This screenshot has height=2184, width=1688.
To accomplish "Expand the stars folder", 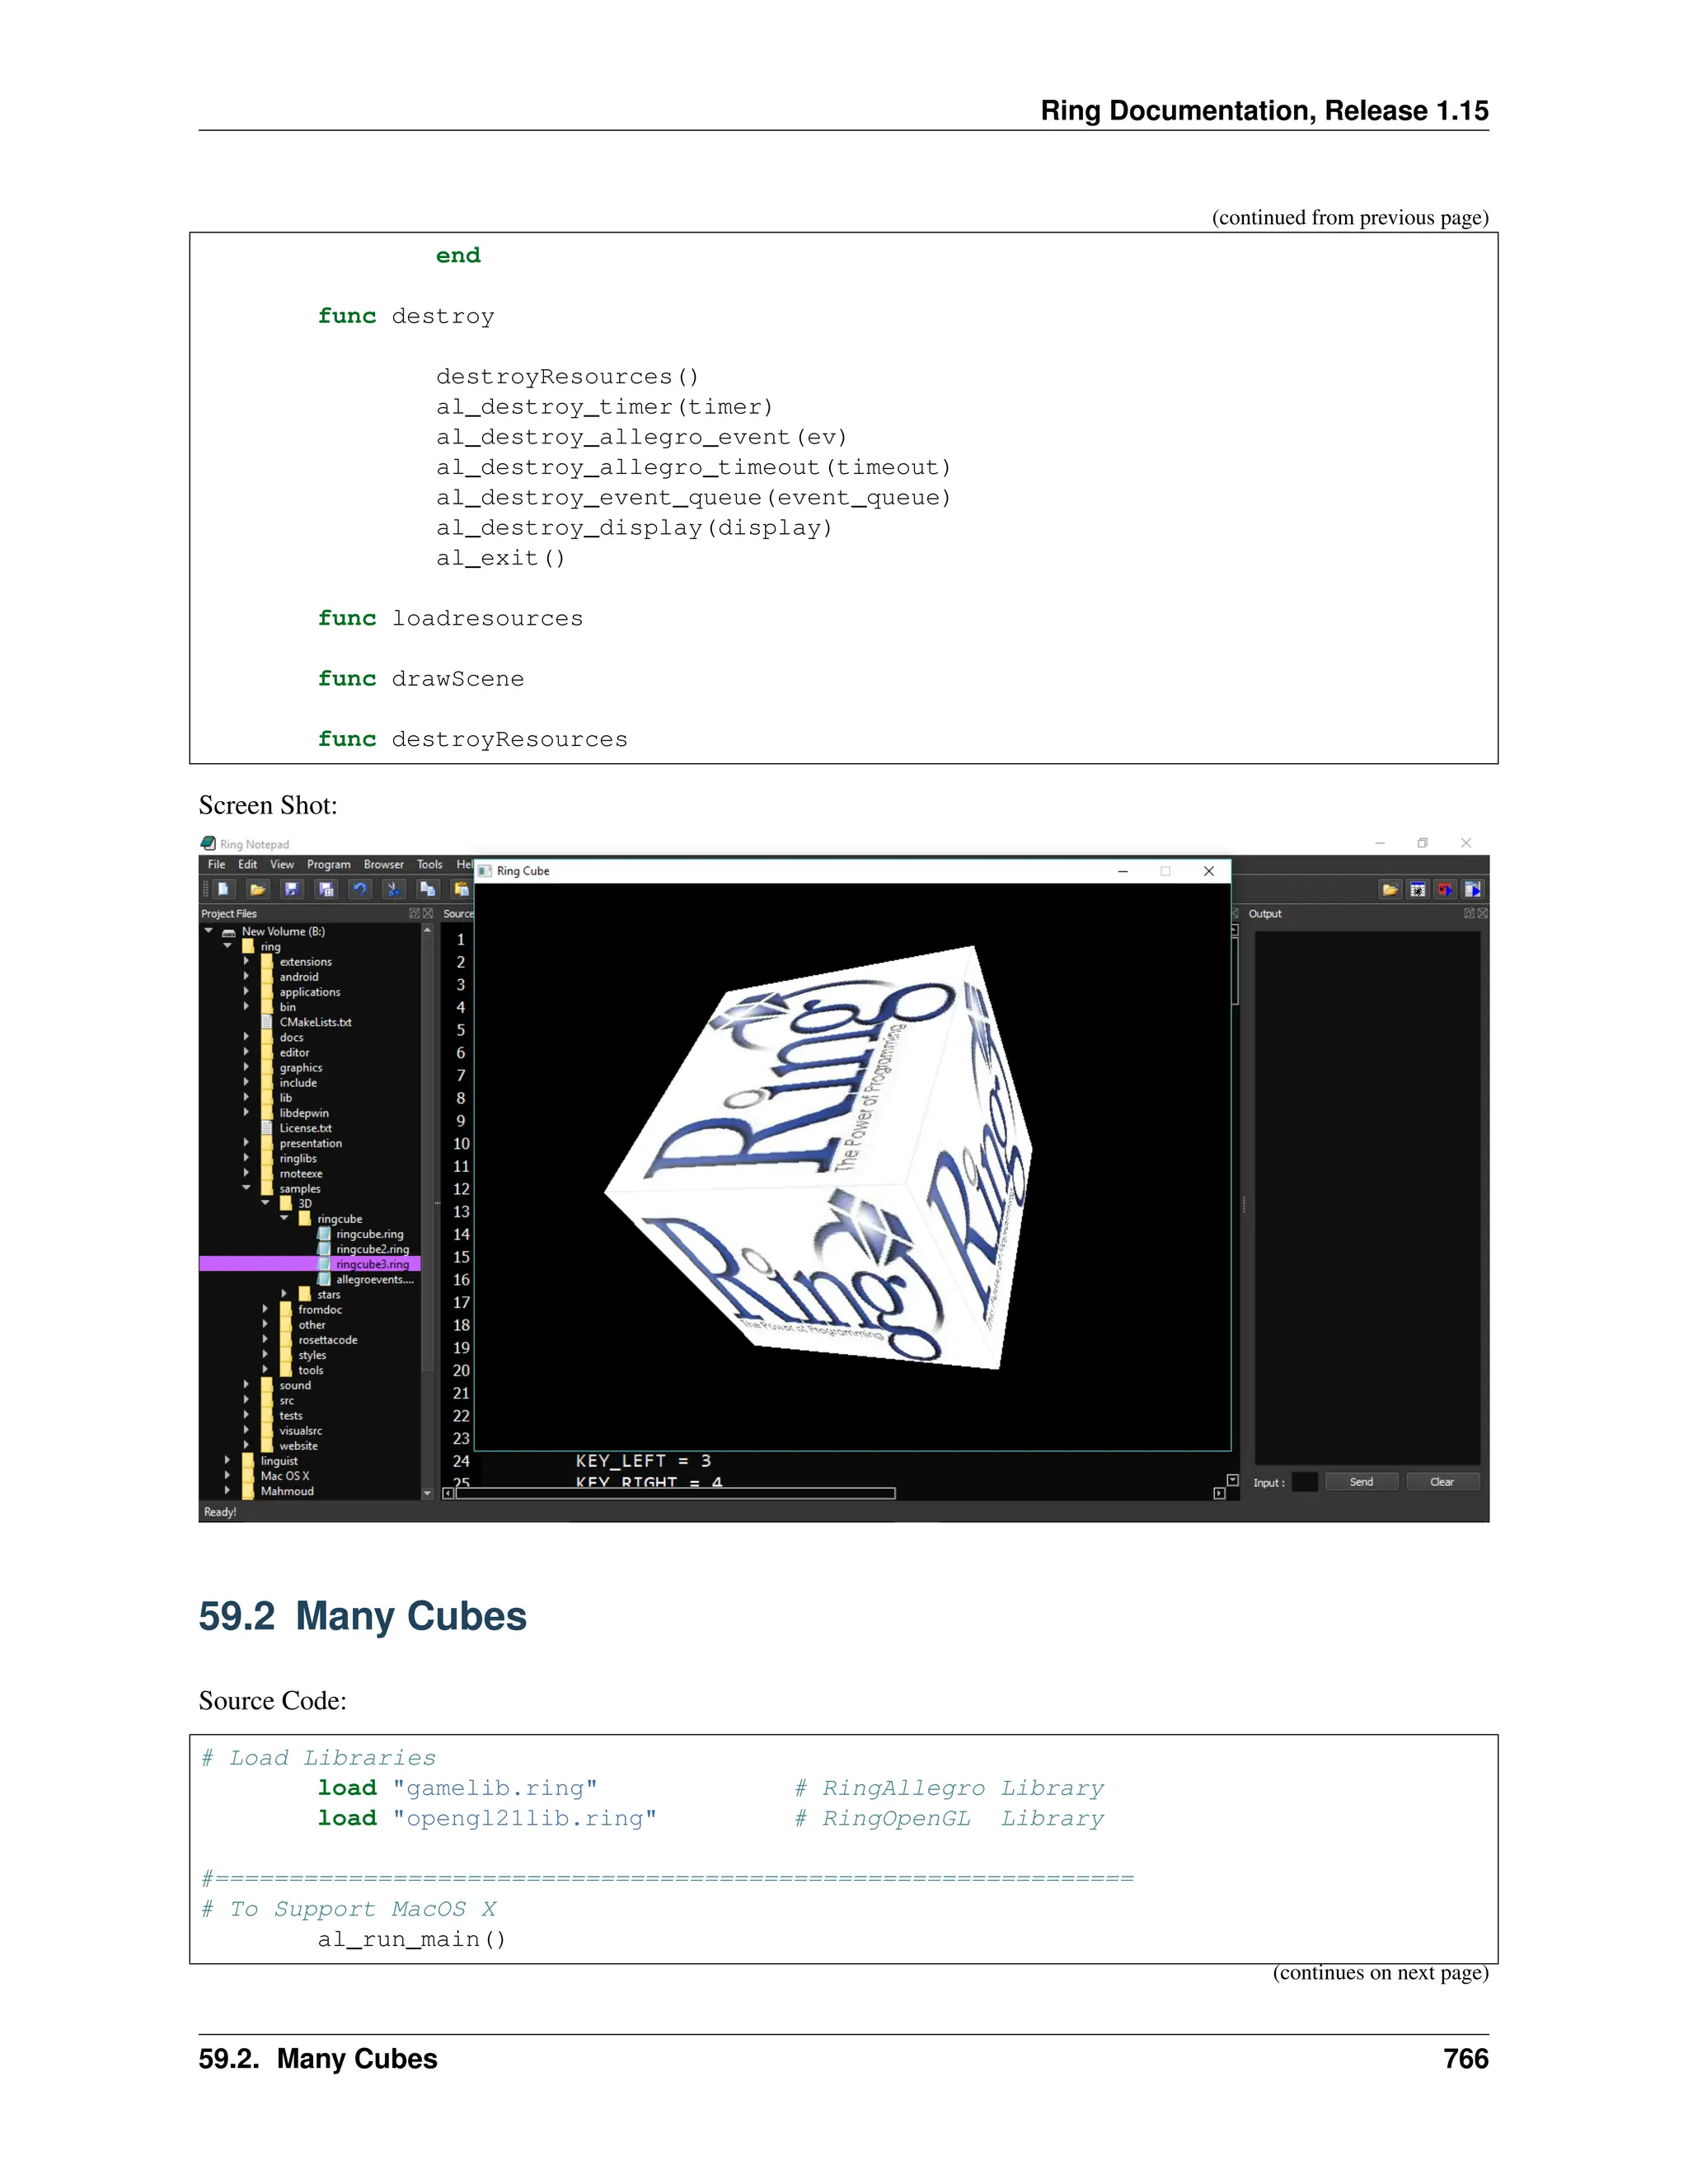I will tap(284, 1294).
